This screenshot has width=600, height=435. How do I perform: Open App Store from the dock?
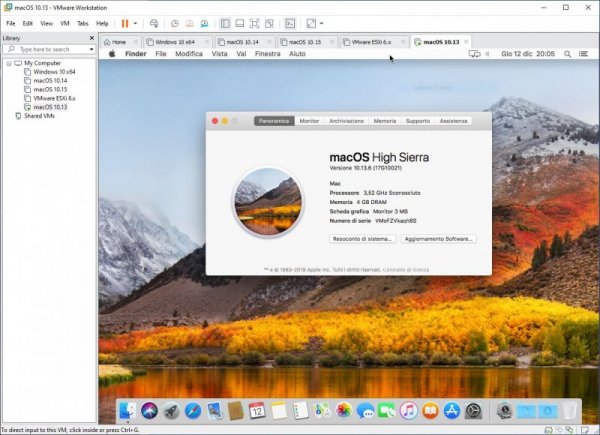pyautogui.click(x=452, y=411)
